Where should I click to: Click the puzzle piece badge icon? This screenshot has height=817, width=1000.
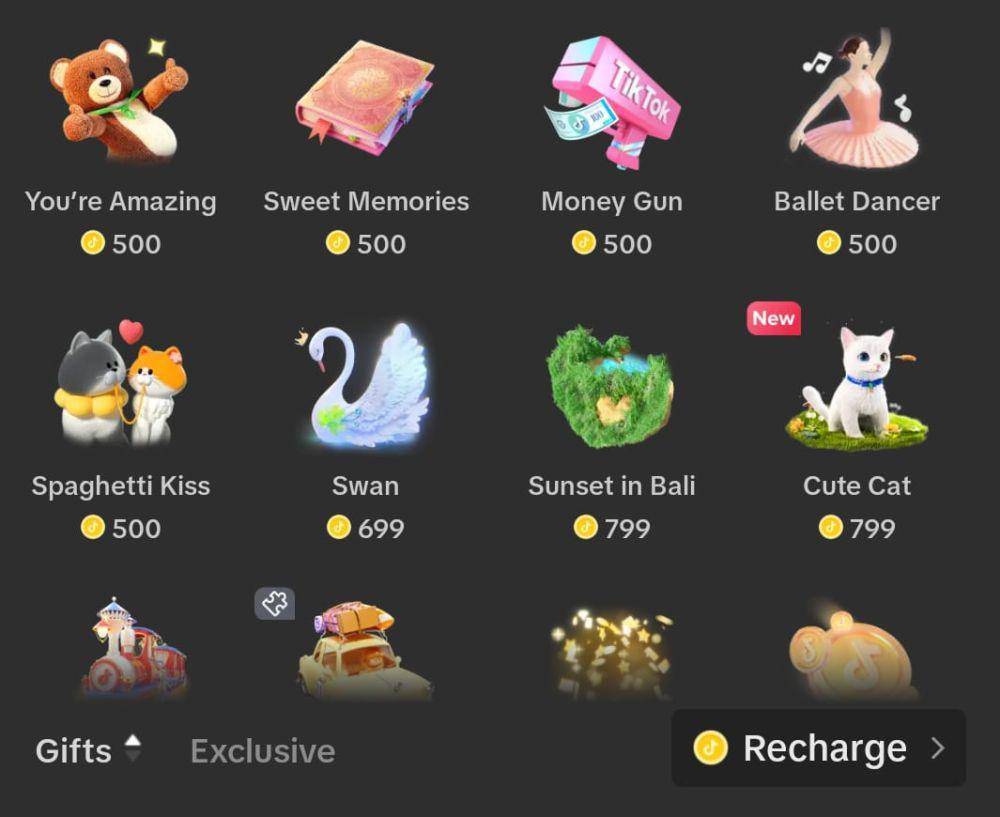pyautogui.click(x=275, y=603)
